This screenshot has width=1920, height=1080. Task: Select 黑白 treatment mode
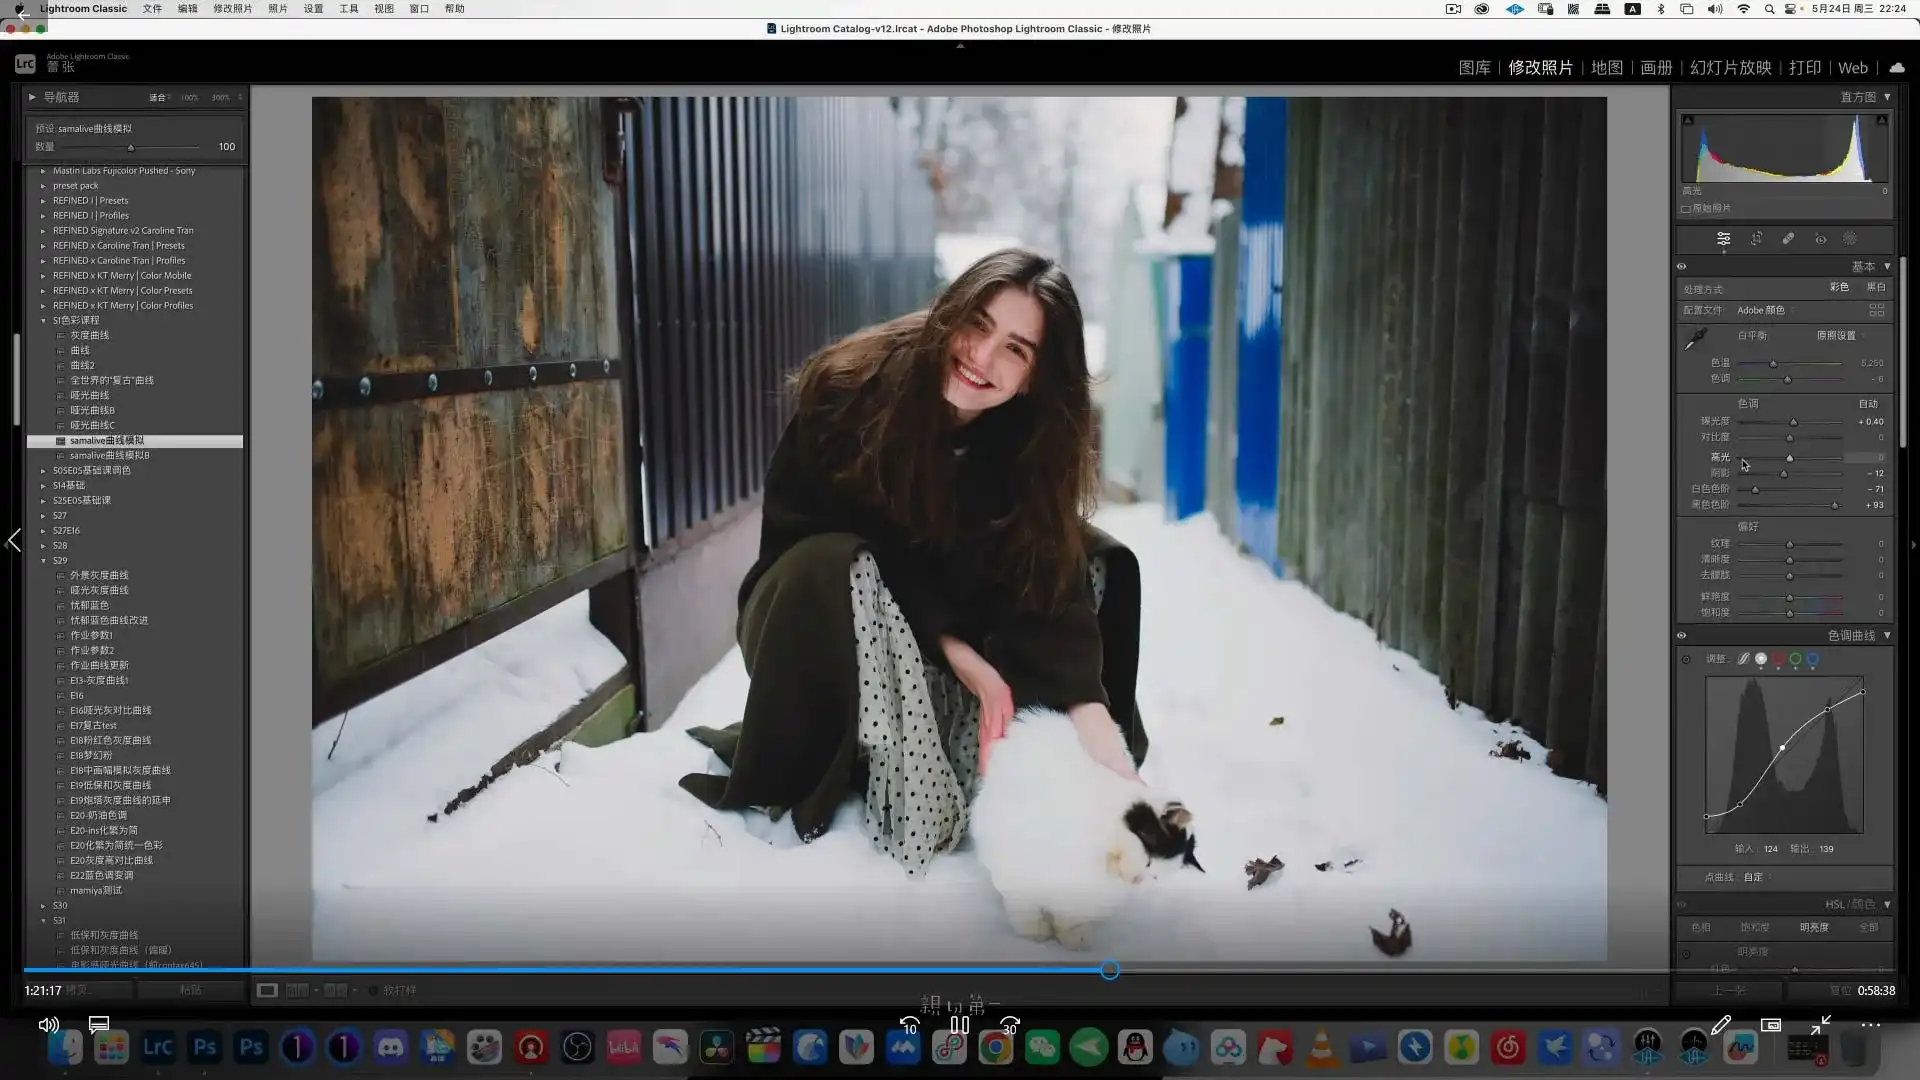point(1875,287)
